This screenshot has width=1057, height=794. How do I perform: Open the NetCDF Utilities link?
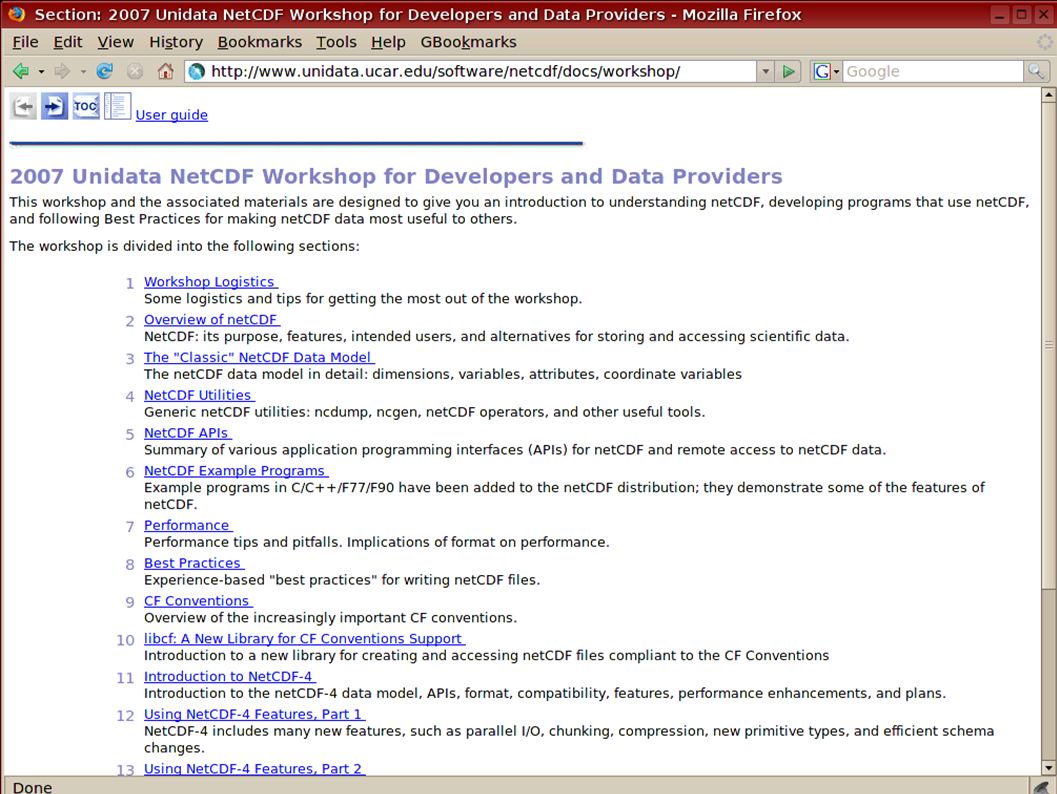click(x=199, y=395)
